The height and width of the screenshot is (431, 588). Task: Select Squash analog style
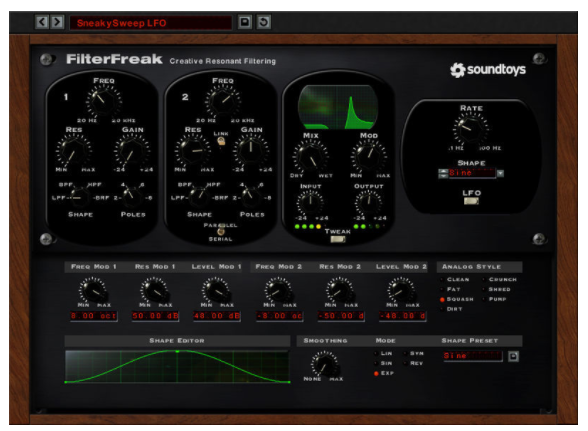point(456,299)
